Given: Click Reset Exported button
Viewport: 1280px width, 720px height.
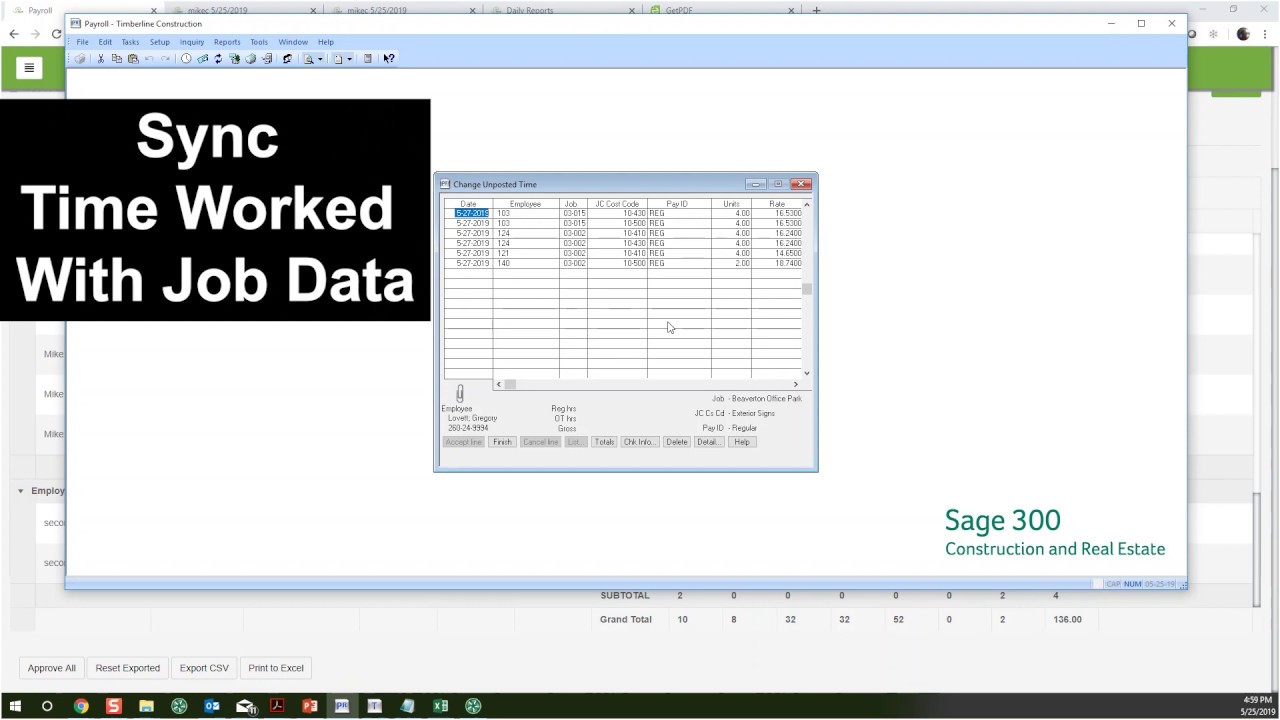Looking at the screenshot, I should [x=127, y=668].
